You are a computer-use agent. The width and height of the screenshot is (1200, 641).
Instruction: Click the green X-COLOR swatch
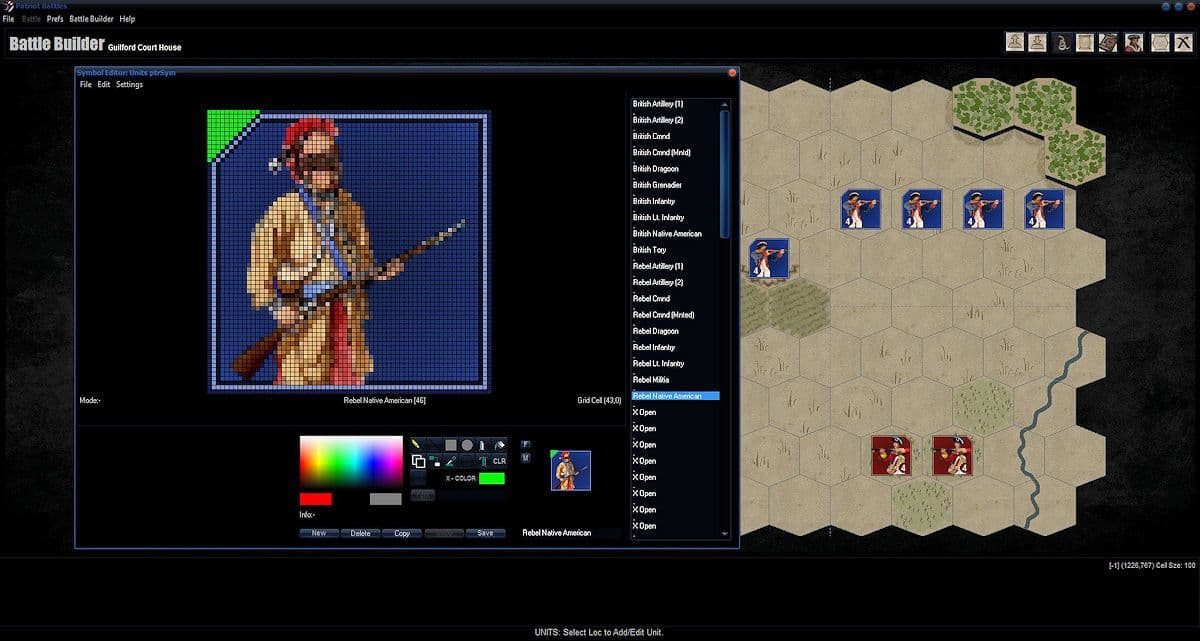coord(492,478)
